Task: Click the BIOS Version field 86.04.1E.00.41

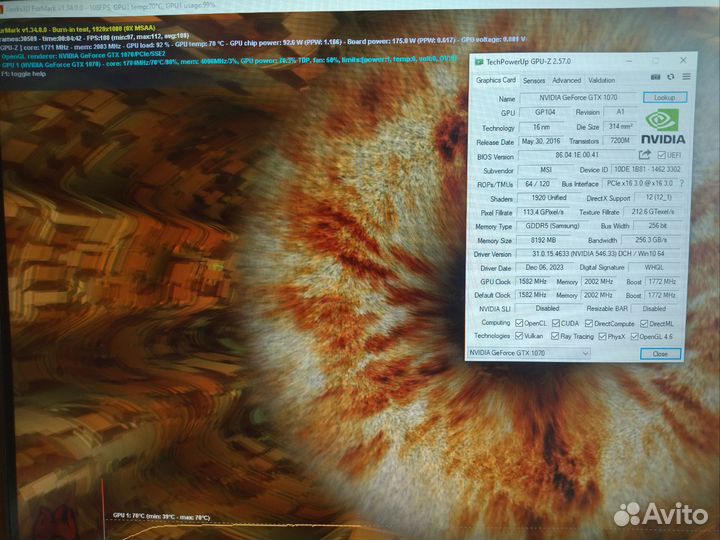Action: click(x=577, y=155)
